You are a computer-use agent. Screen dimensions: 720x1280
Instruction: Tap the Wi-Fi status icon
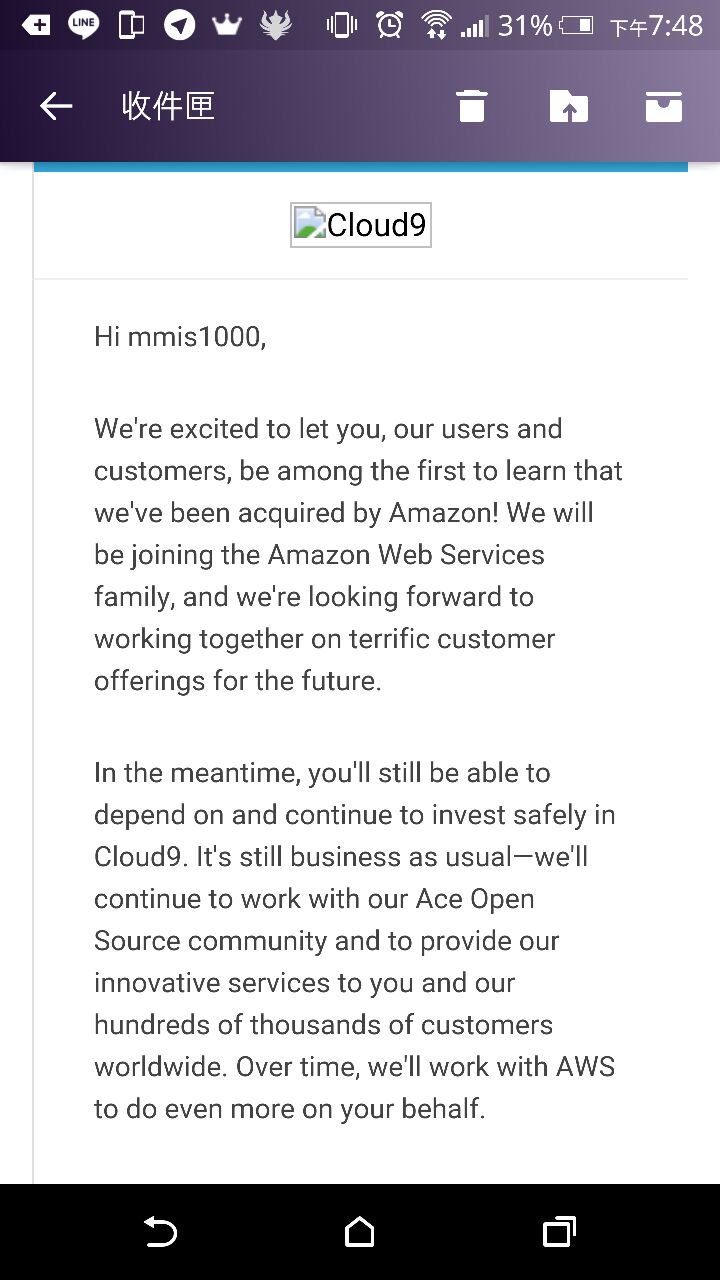coord(436,25)
